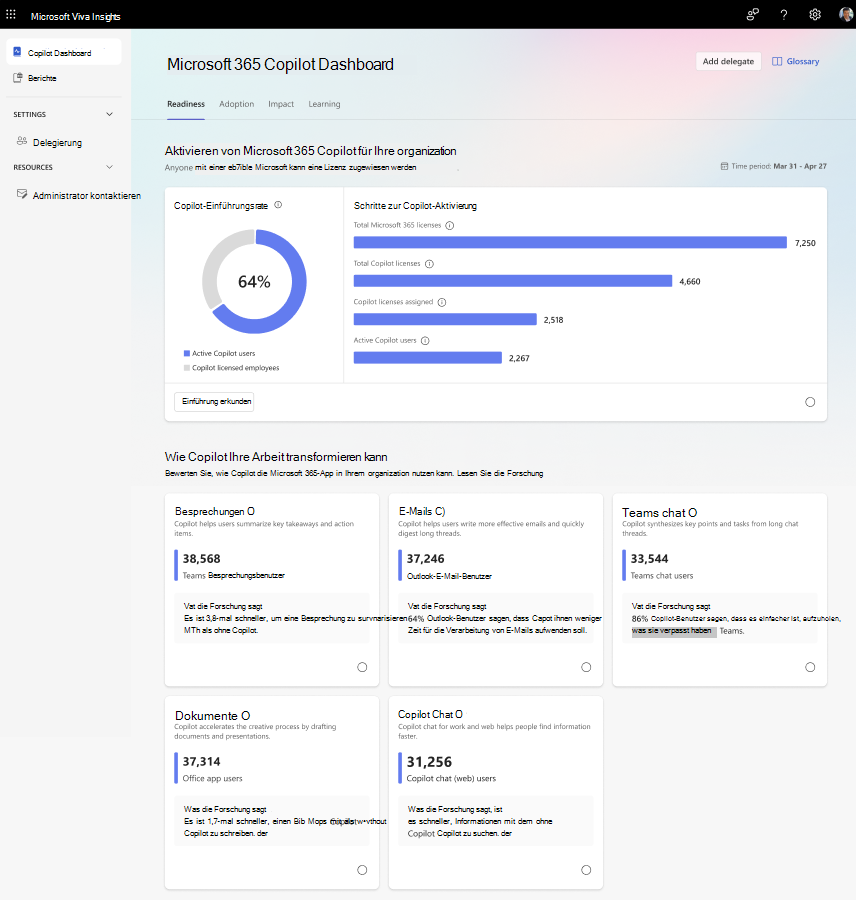Open the Total Copilot licenses info tooltip
The image size is (856, 900).
[x=428, y=261]
